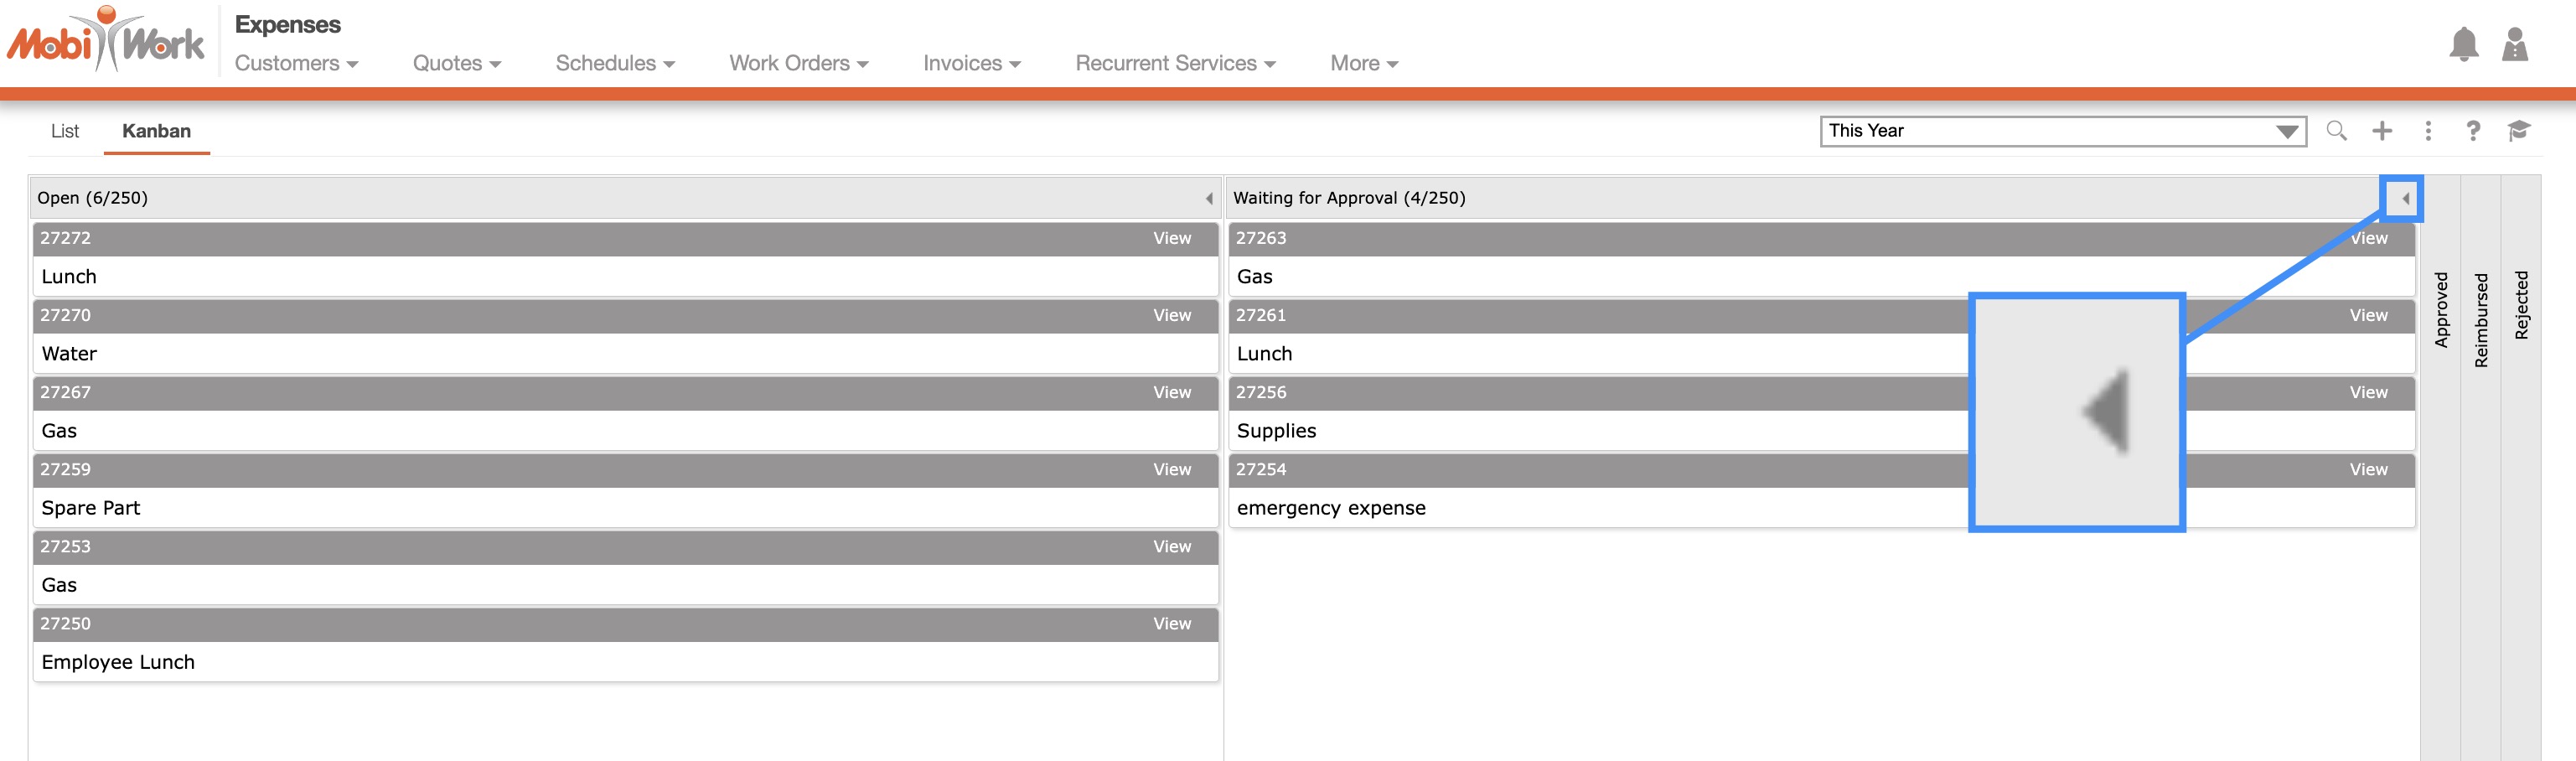Expand the Reimbursed column
This screenshot has width=2576, height=761.
(x=2481, y=320)
